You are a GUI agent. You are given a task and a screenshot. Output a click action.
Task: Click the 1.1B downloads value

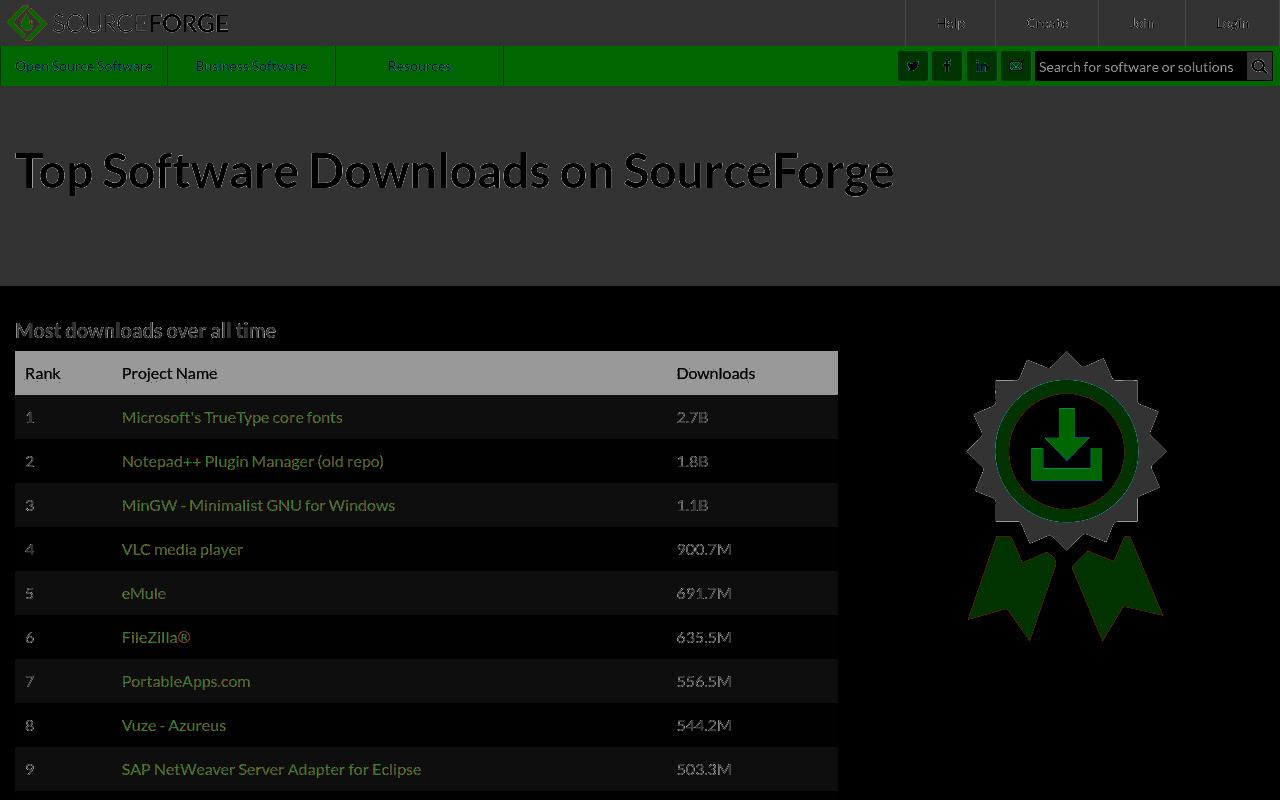pyautogui.click(x=692, y=505)
